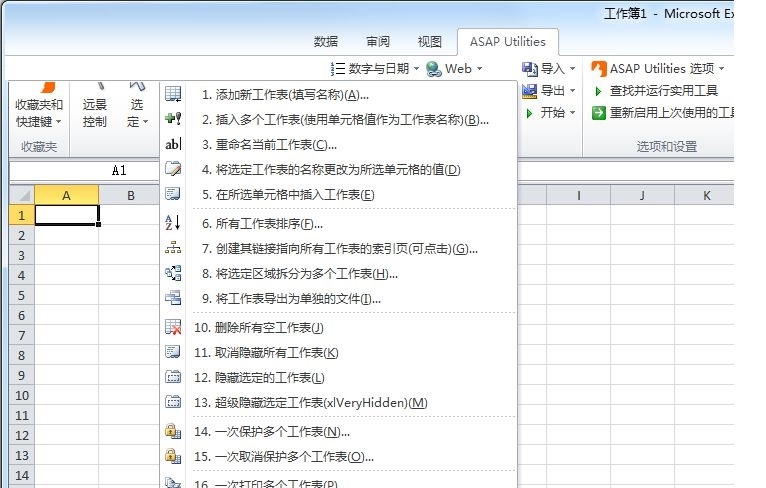The image size is (766, 488).
Task: Choose menu item 7 创建索引页
Action: pyautogui.click(x=339, y=249)
